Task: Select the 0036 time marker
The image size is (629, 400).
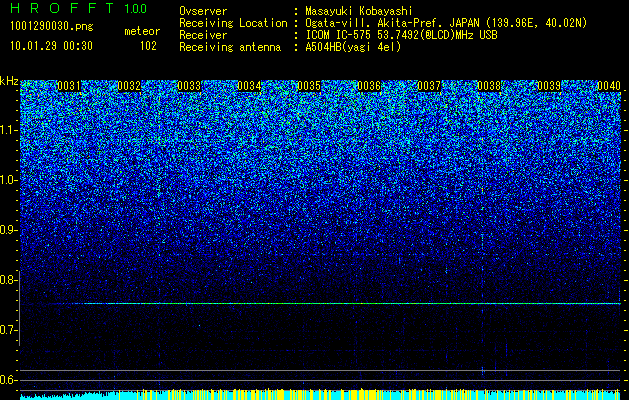Action: point(369,86)
